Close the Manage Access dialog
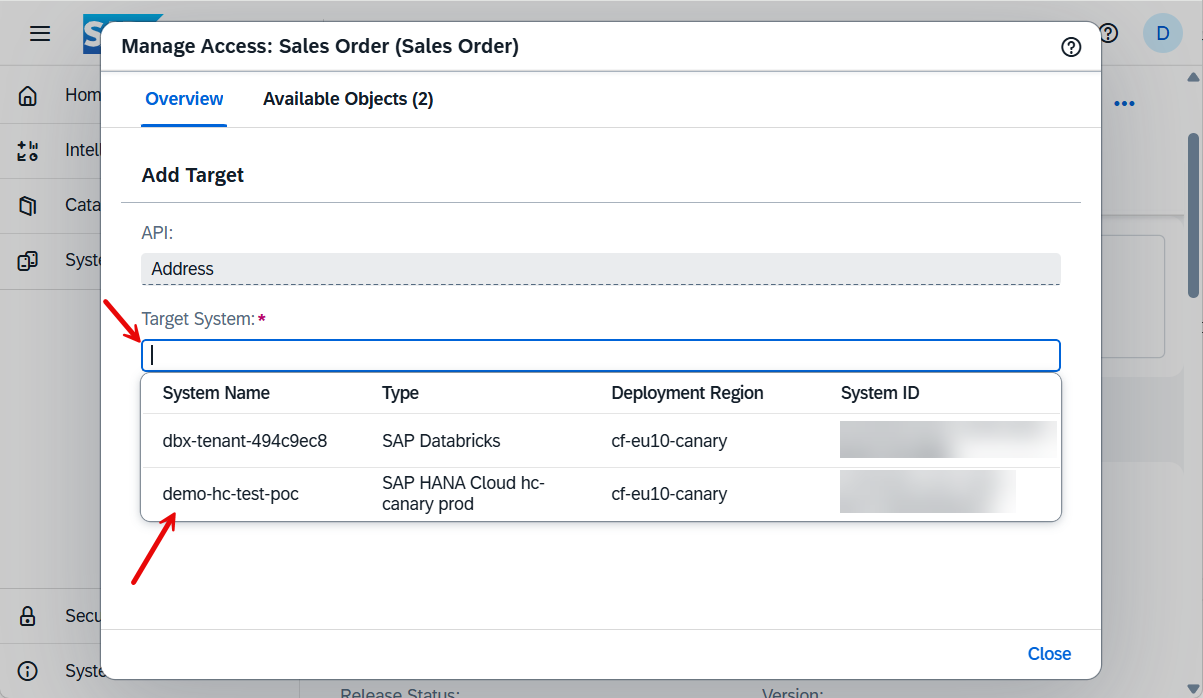This screenshot has width=1203, height=698. 1049,654
